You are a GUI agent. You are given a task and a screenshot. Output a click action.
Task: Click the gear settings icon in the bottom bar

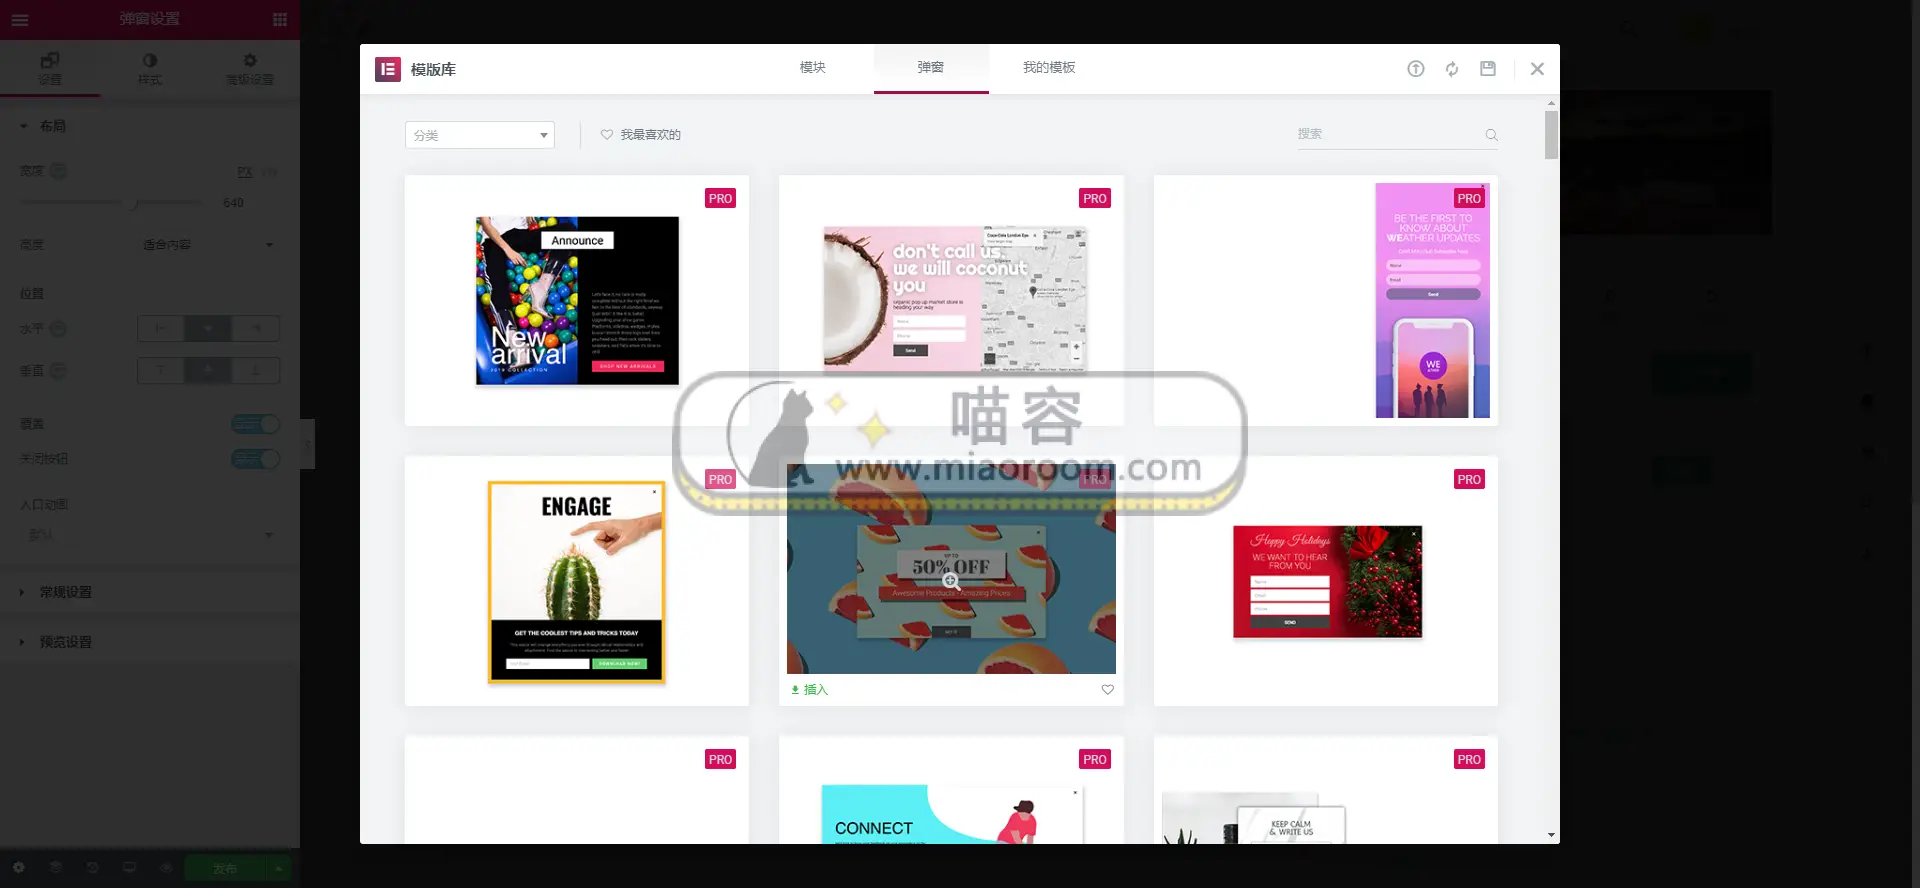click(18, 868)
